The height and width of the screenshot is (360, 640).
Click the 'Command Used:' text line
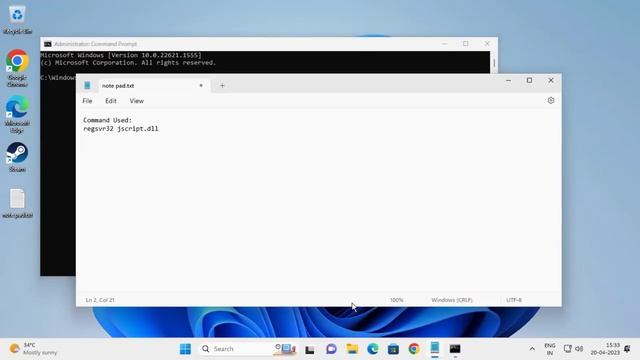[107, 120]
